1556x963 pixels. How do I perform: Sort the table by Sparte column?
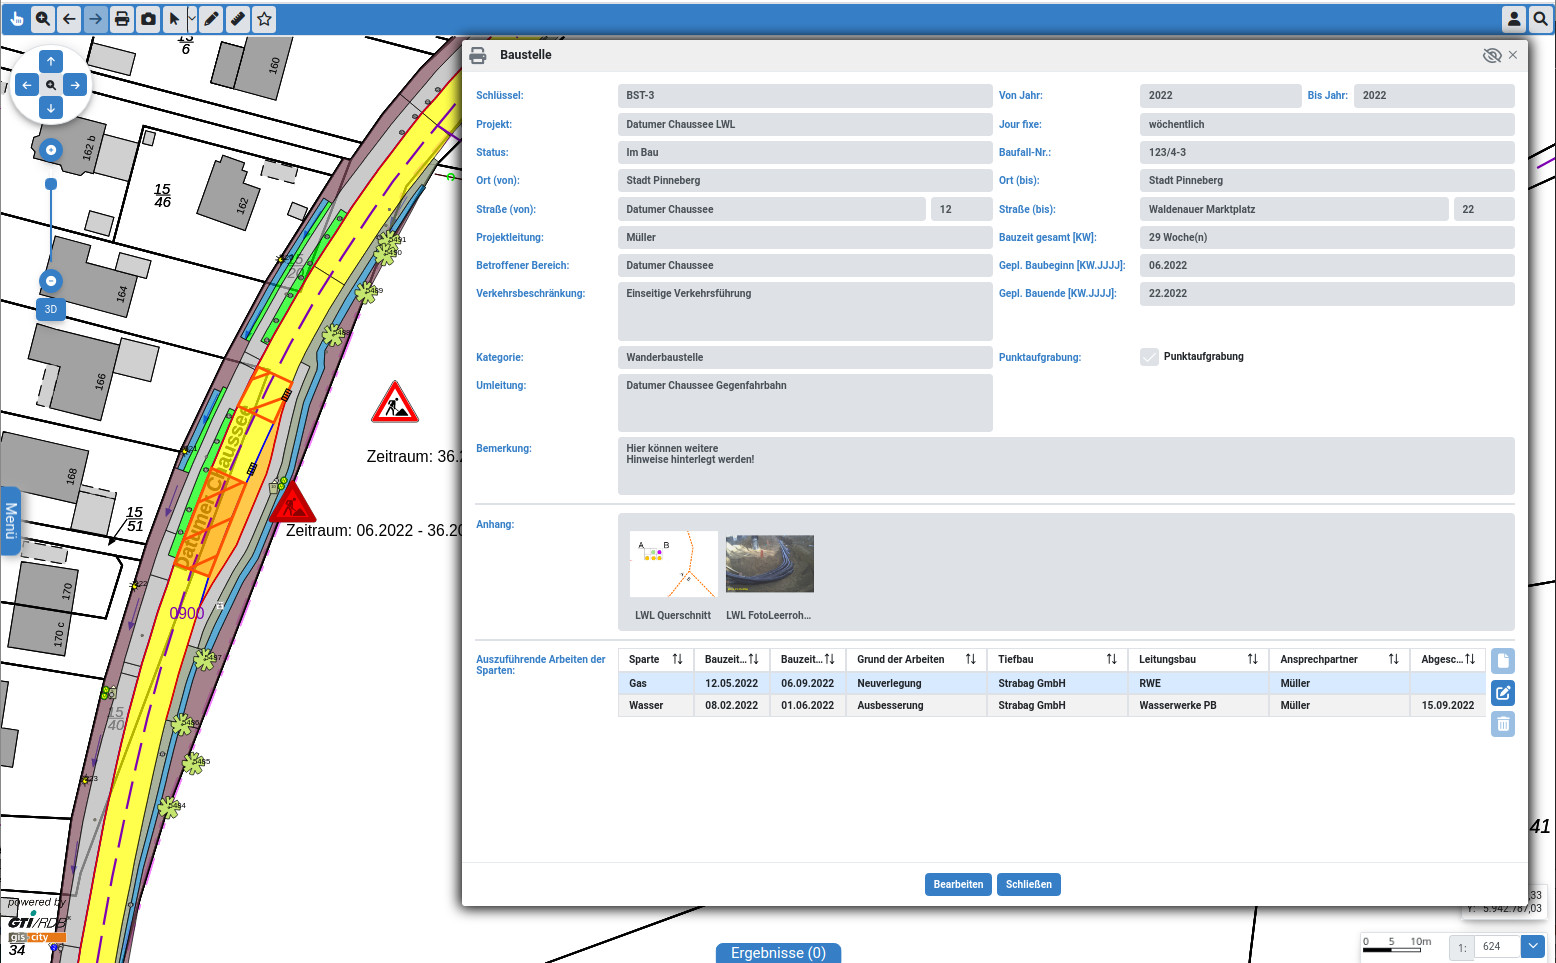point(677,659)
